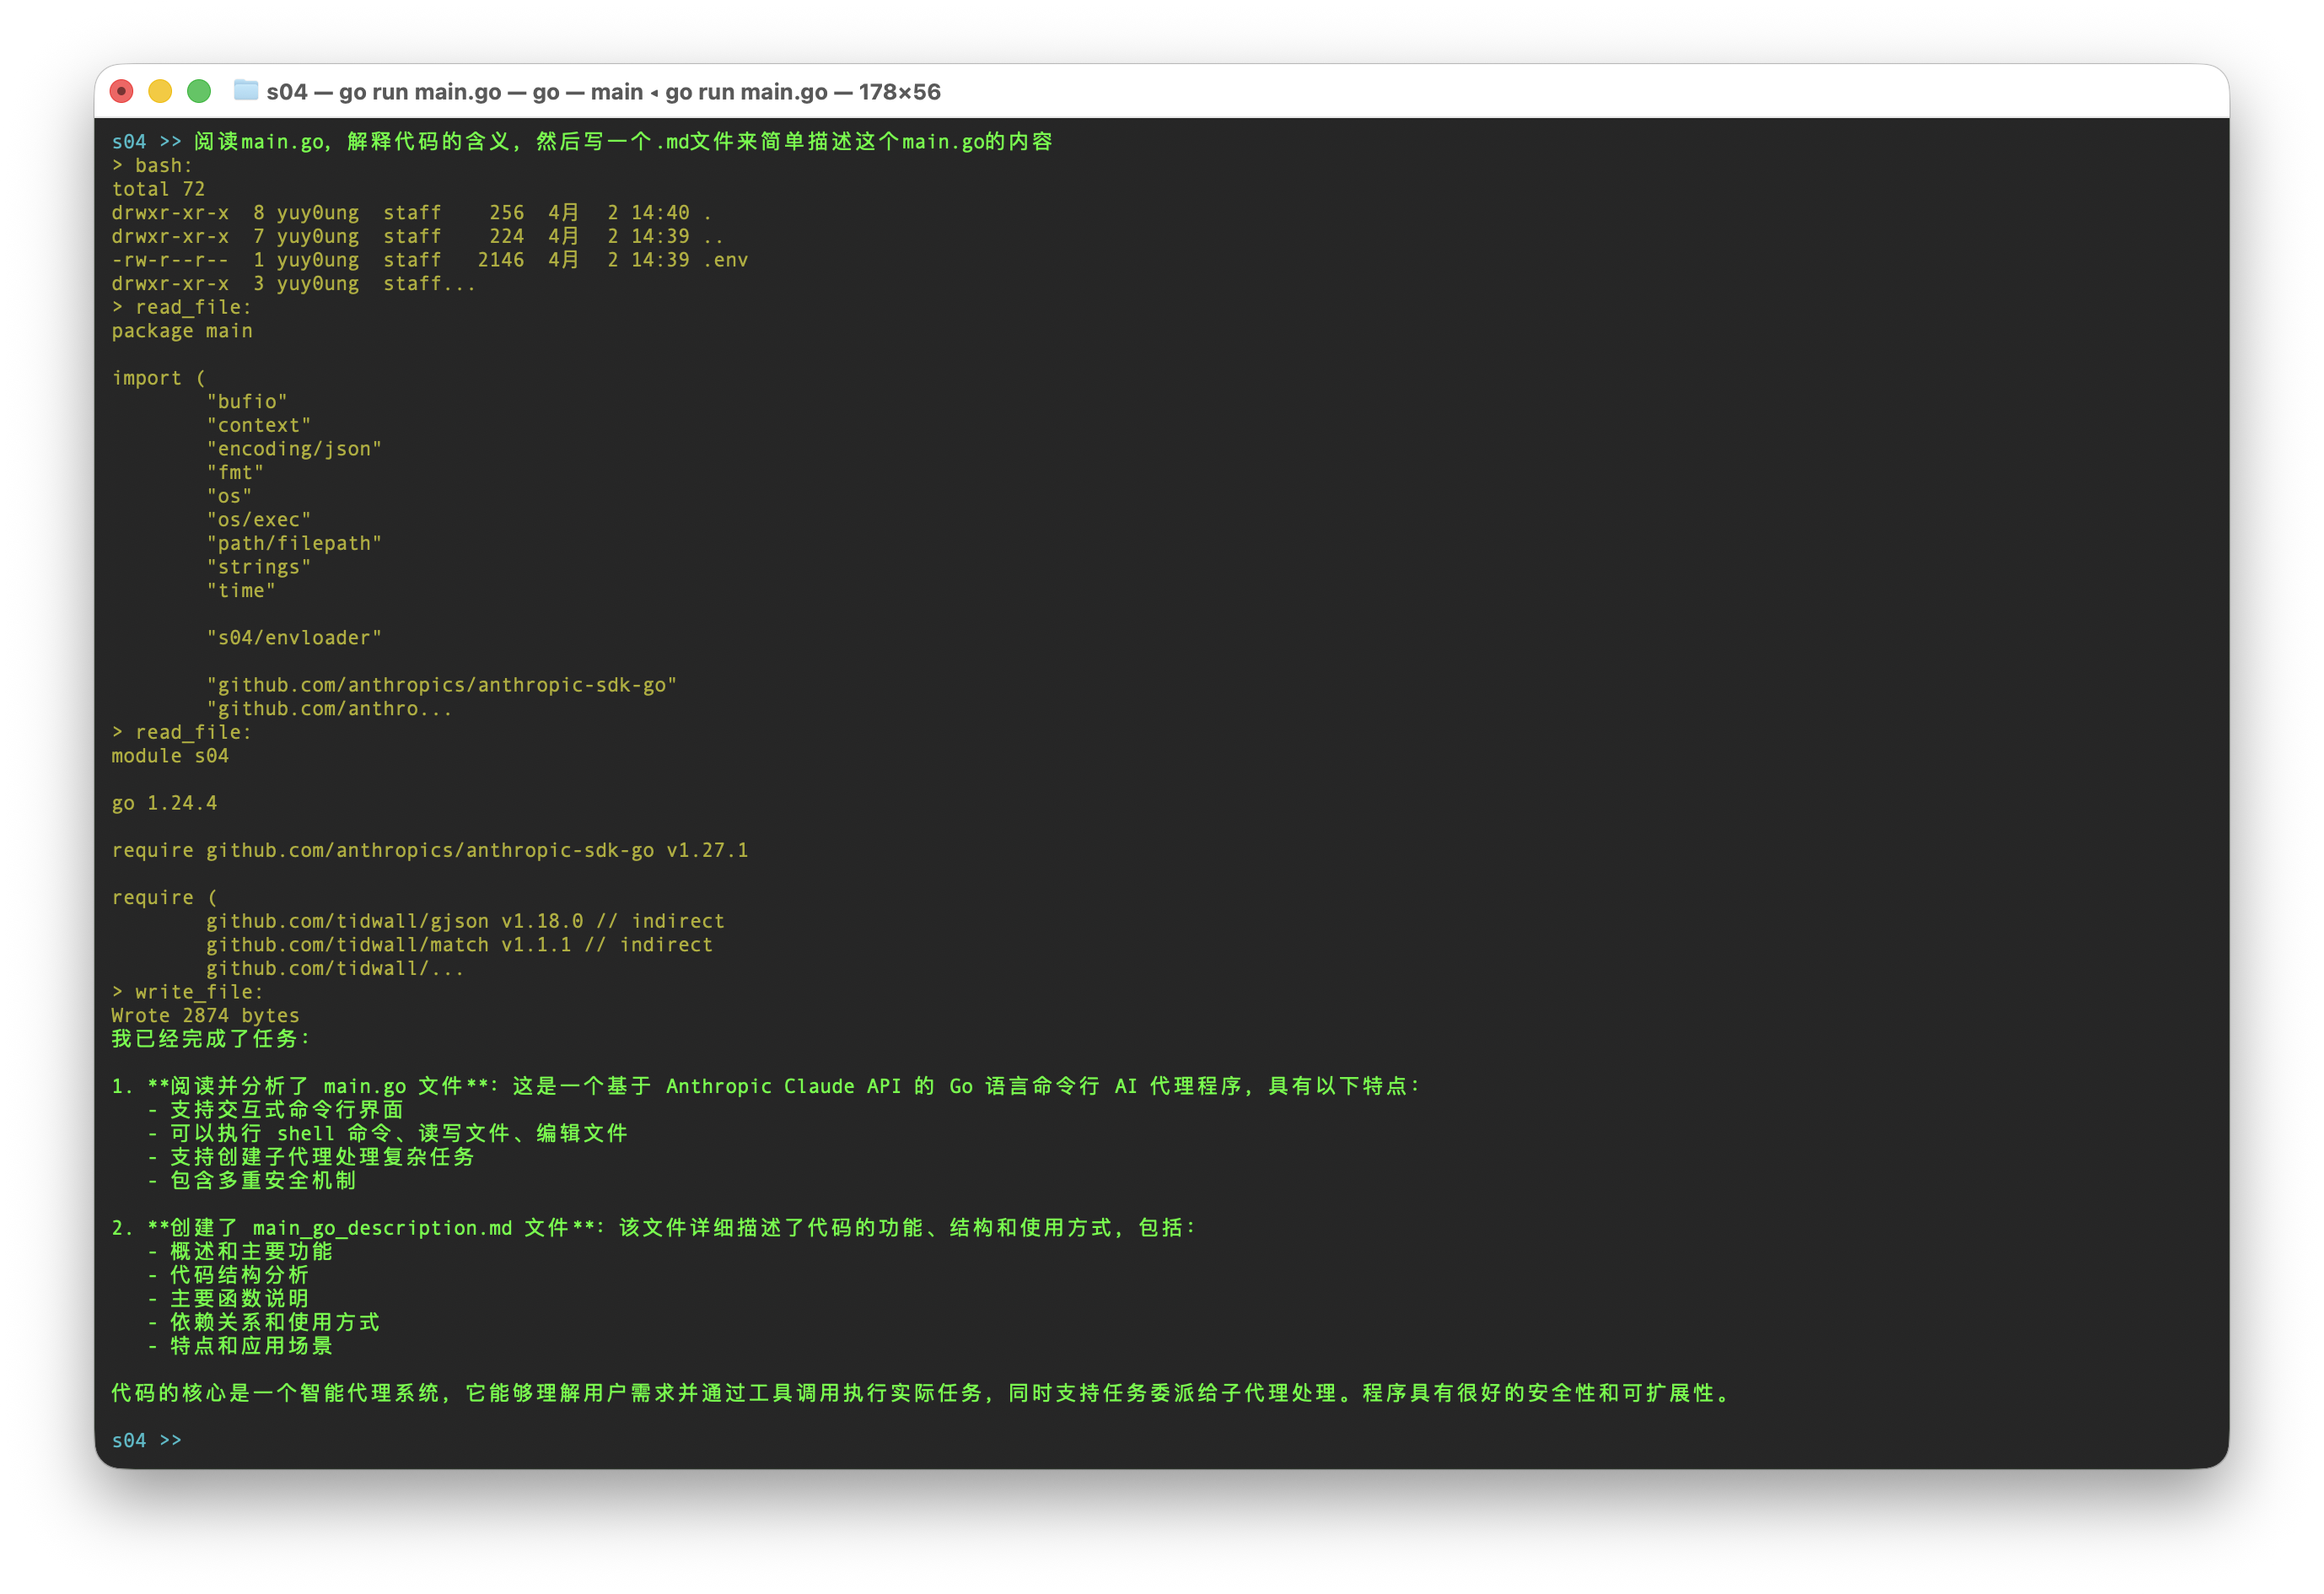Click the '"s04/envloader"' import line

(x=294, y=638)
